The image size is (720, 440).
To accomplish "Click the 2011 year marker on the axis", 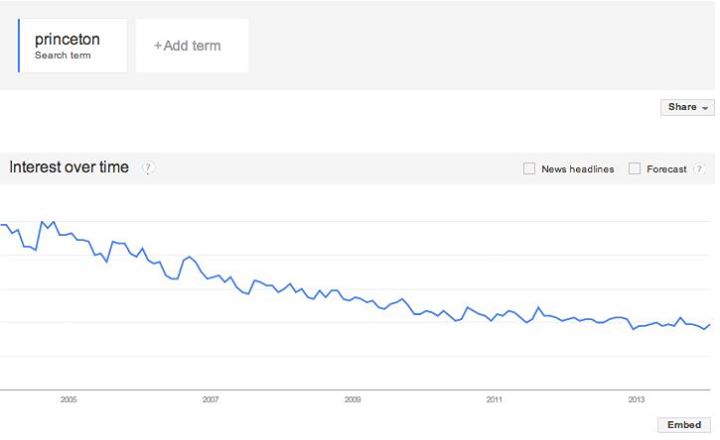I will pyautogui.click(x=494, y=399).
